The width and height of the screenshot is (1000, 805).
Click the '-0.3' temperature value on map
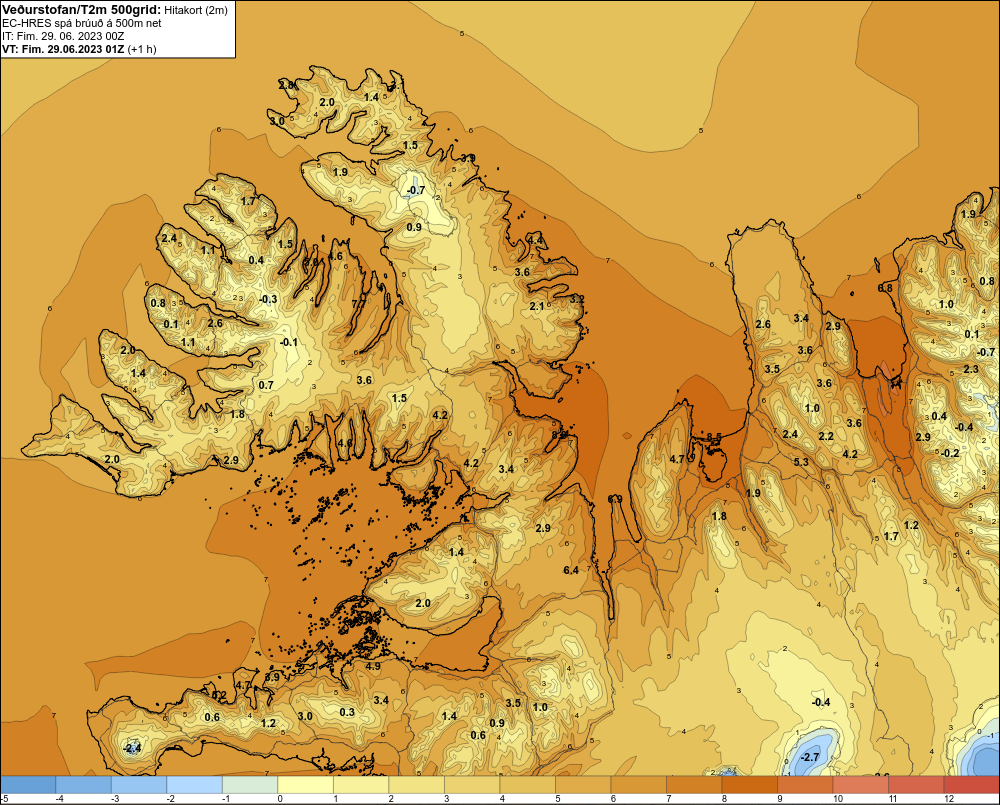click(268, 299)
